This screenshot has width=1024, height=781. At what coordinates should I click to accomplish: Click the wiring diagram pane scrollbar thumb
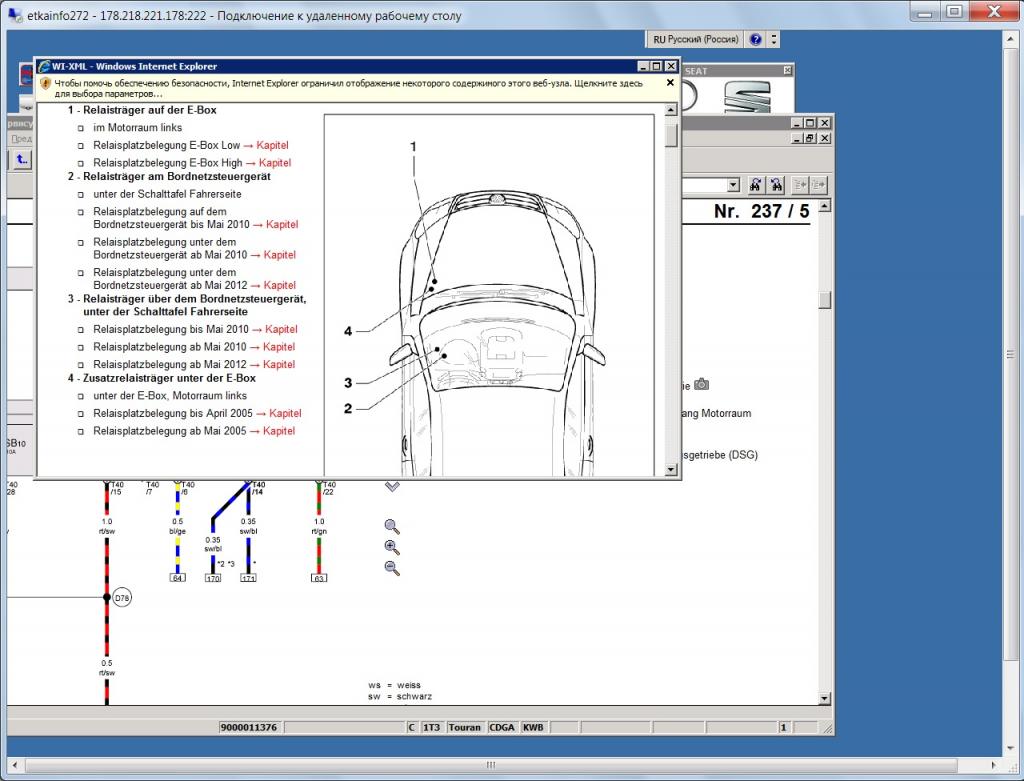pyautogui.click(x=825, y=300)
